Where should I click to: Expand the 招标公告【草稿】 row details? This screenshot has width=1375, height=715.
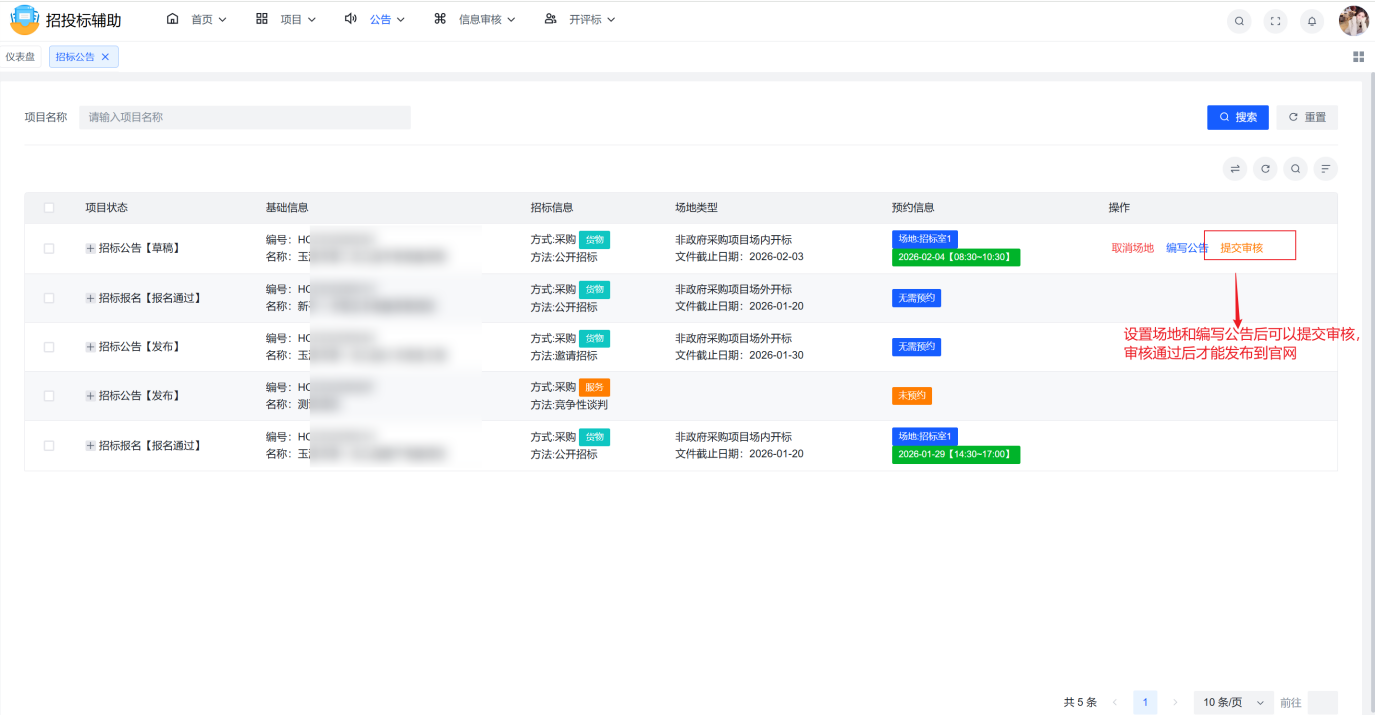coord(90,248)
